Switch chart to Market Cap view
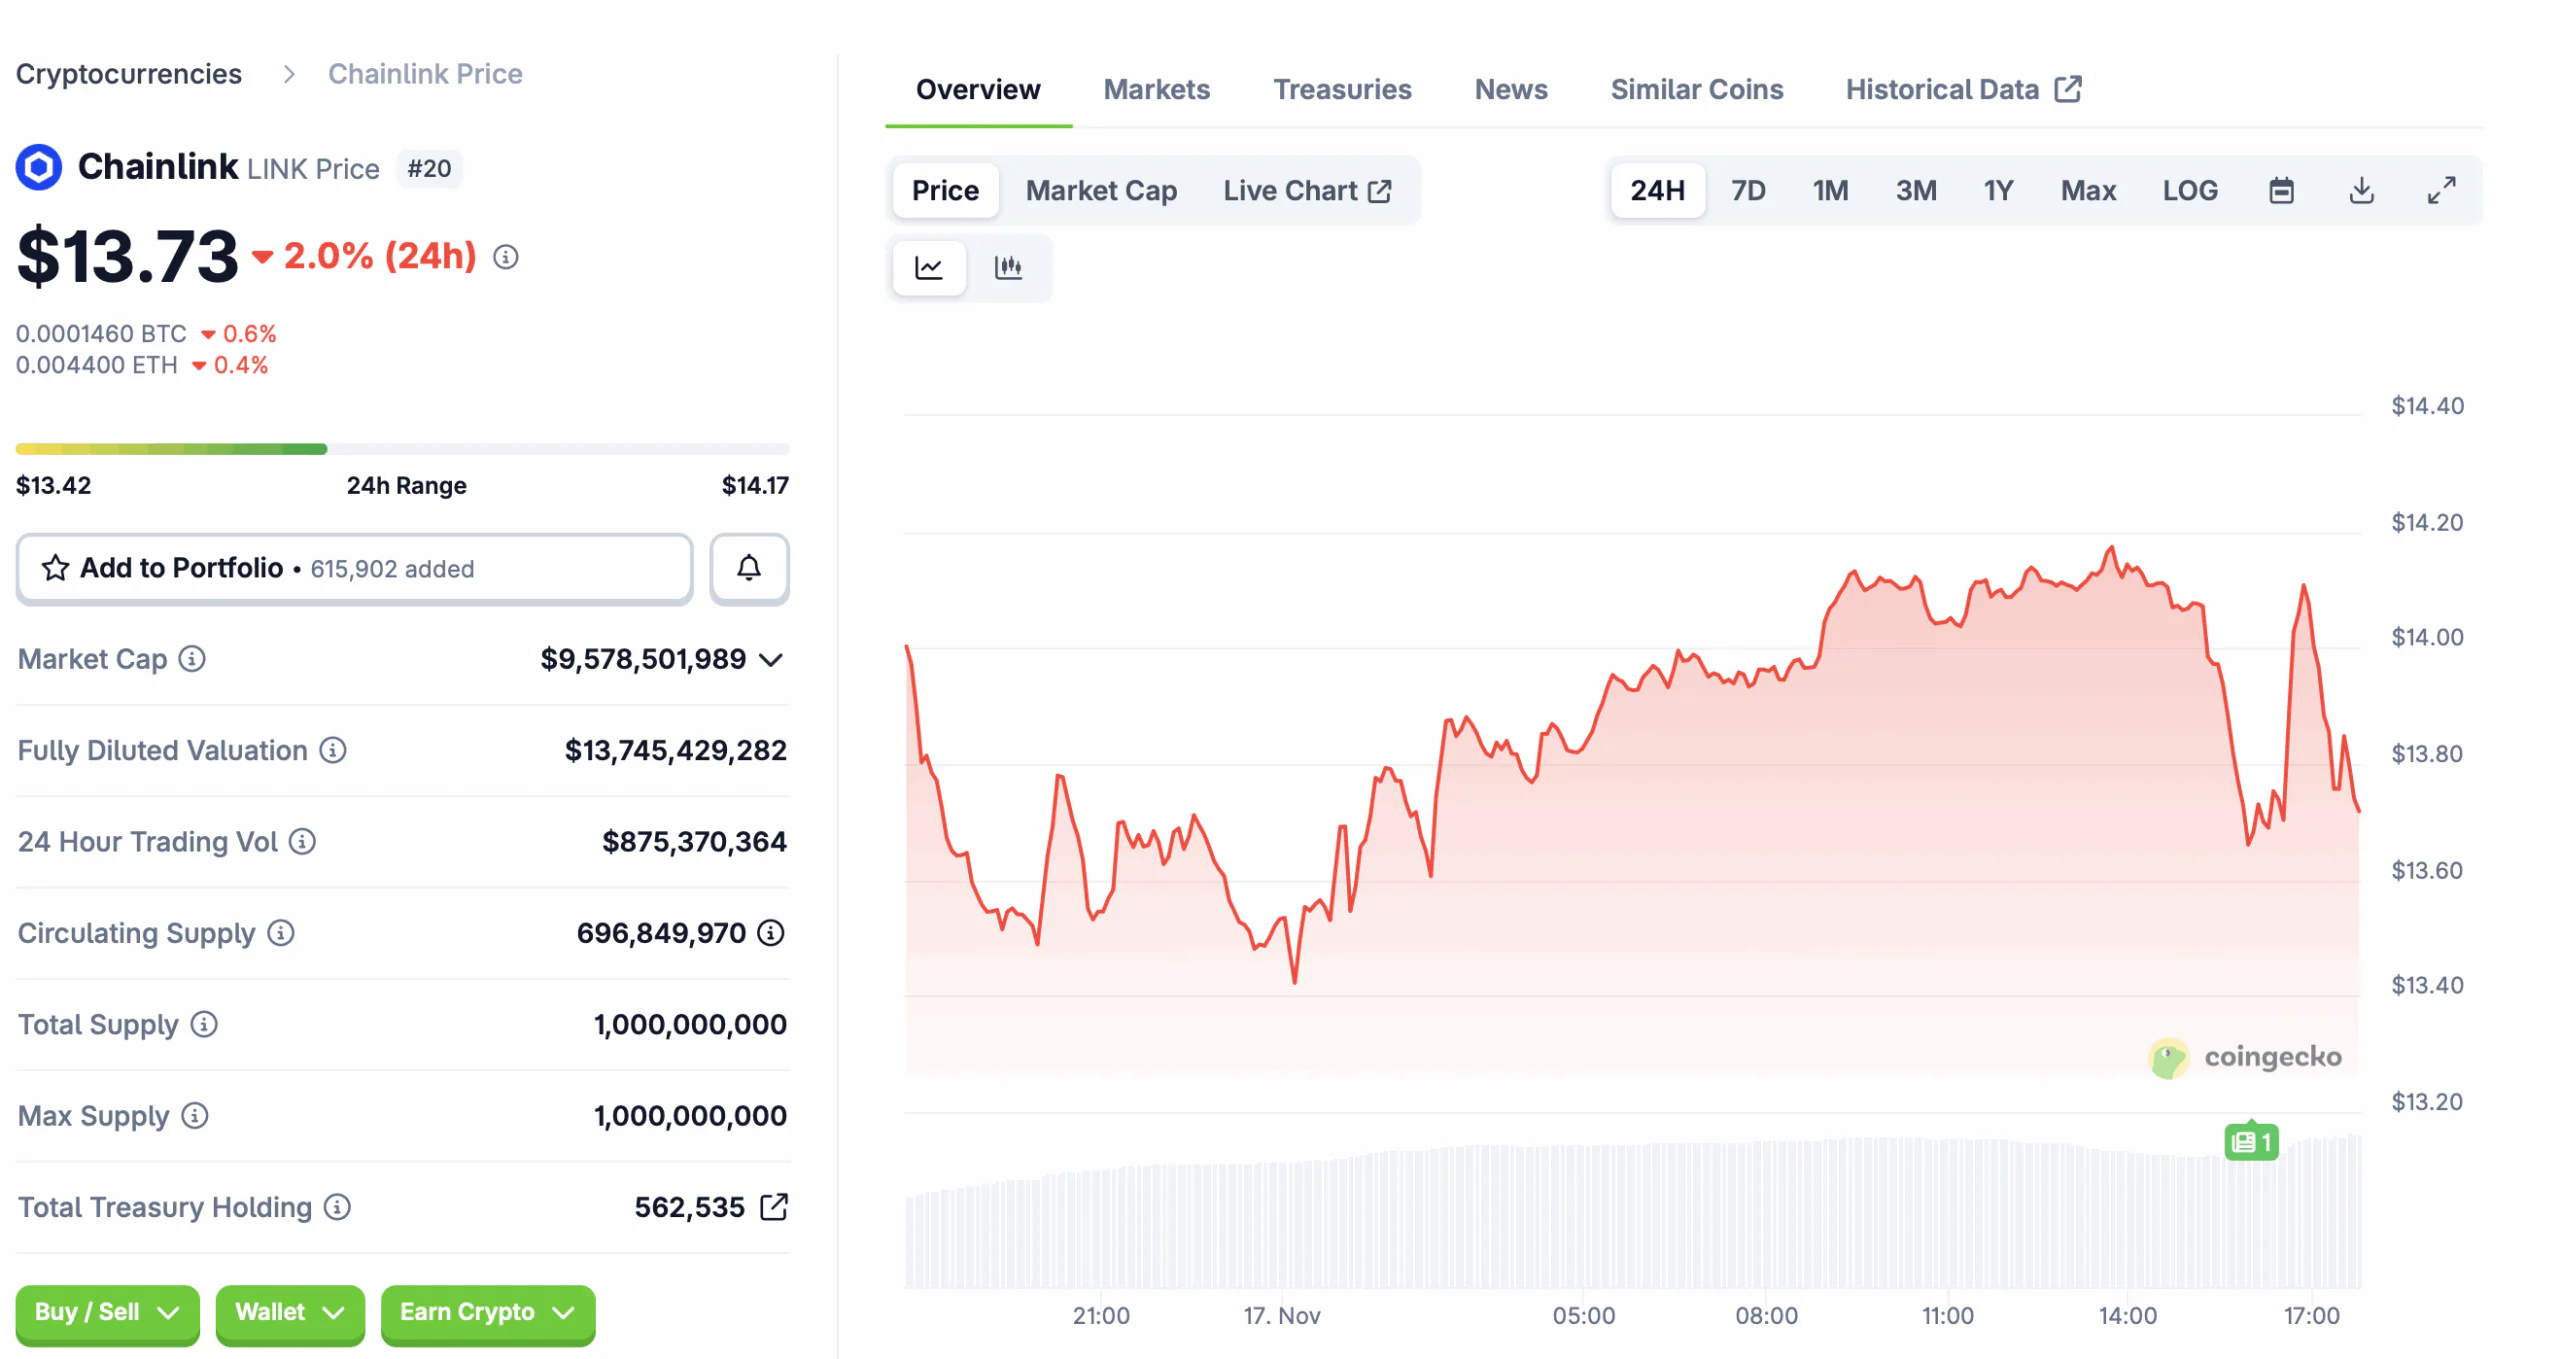The image size is (2560, 1359). [x=1100, y=190]
